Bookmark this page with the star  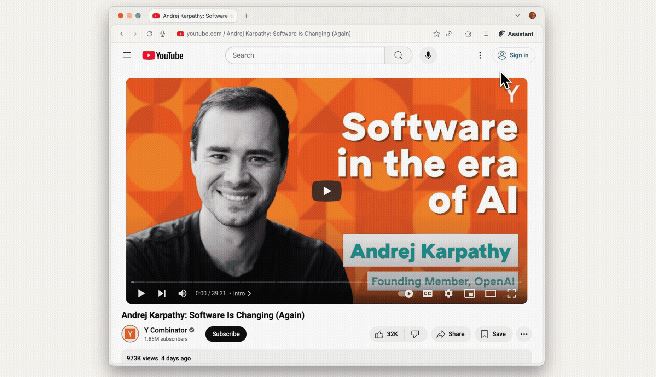[x=436, y=34]
